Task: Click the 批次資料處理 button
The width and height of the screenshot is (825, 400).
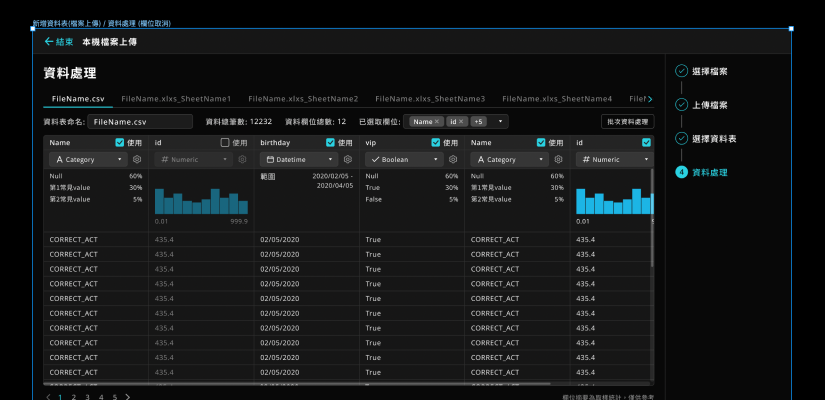Action: [x=628, y=122]
